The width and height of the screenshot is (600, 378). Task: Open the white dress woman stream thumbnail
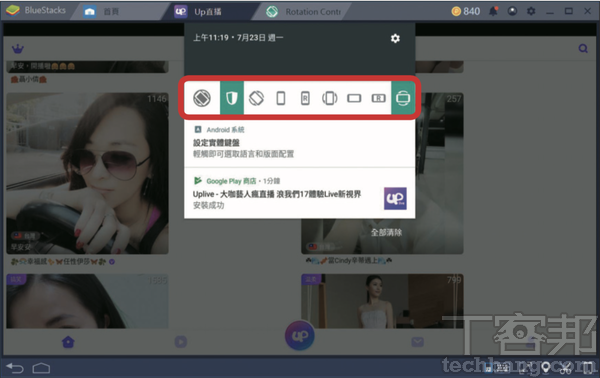tap(382, 301)
